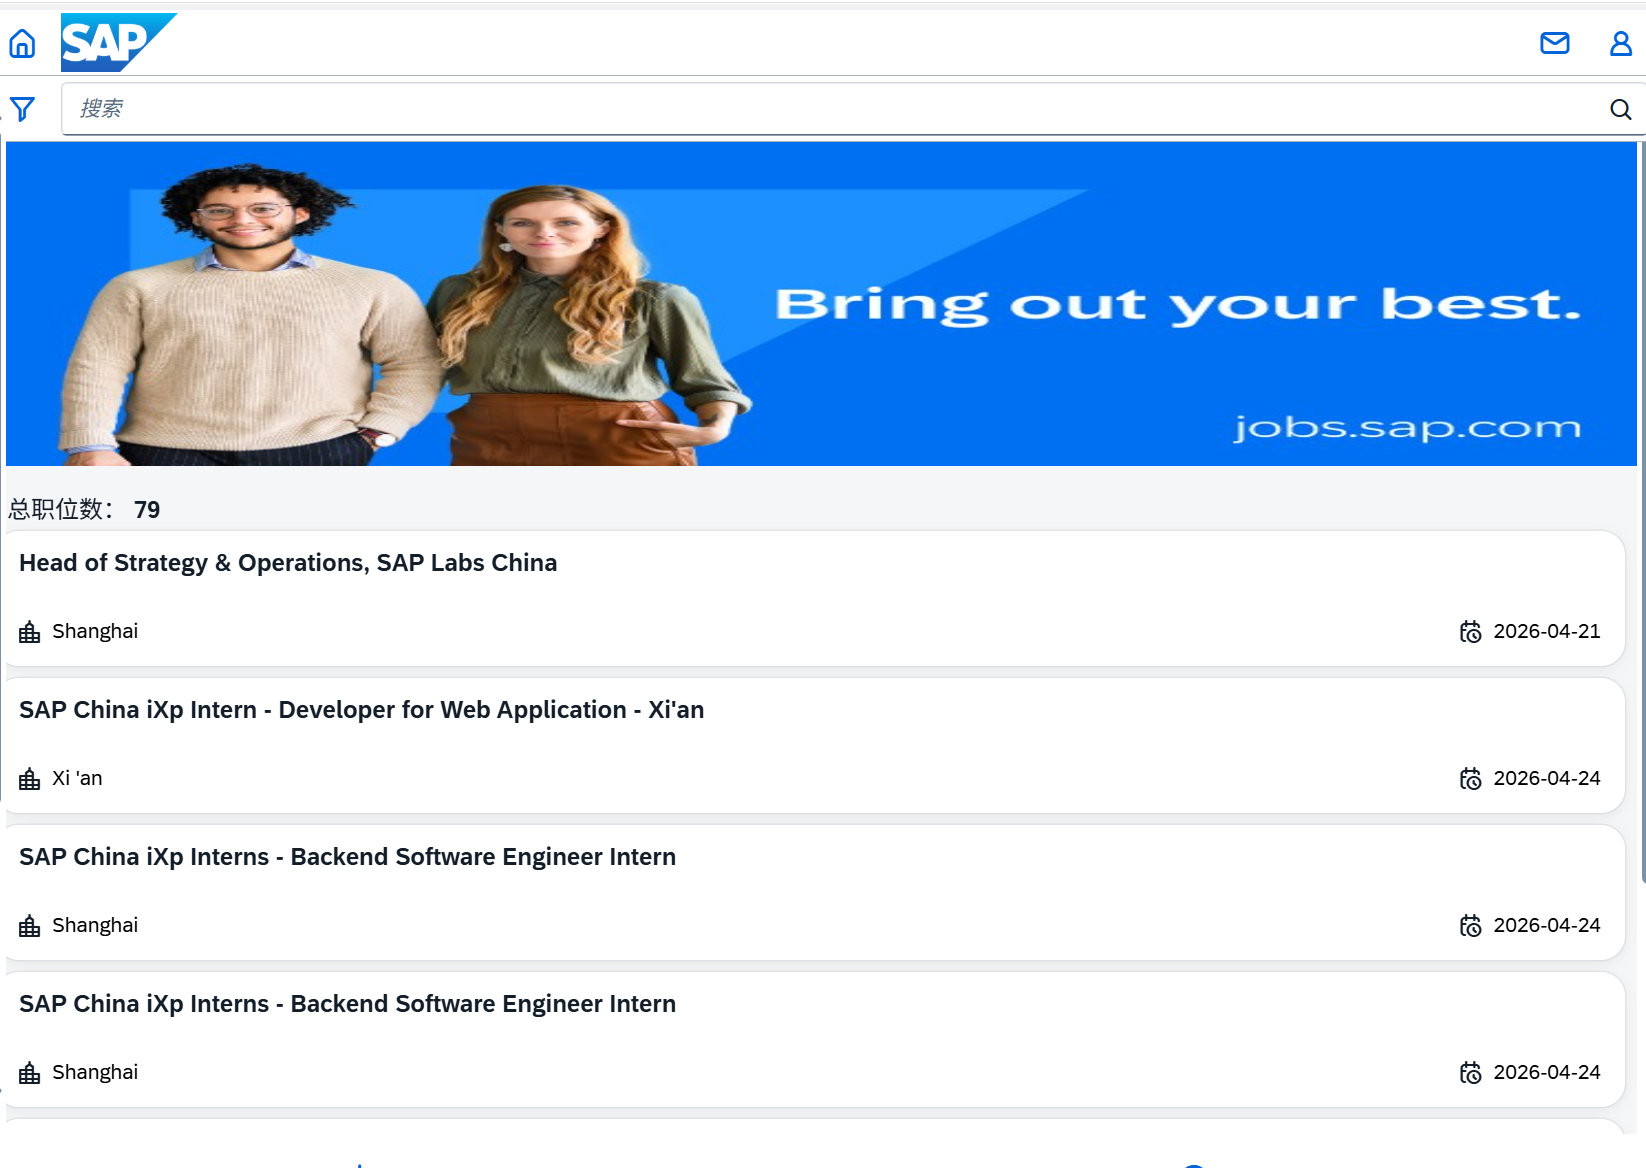The width and height of the screenshot is (1646, 1168).
Task: Click the calendar icon beside 2026-04-21
Action: (1470, 632)
